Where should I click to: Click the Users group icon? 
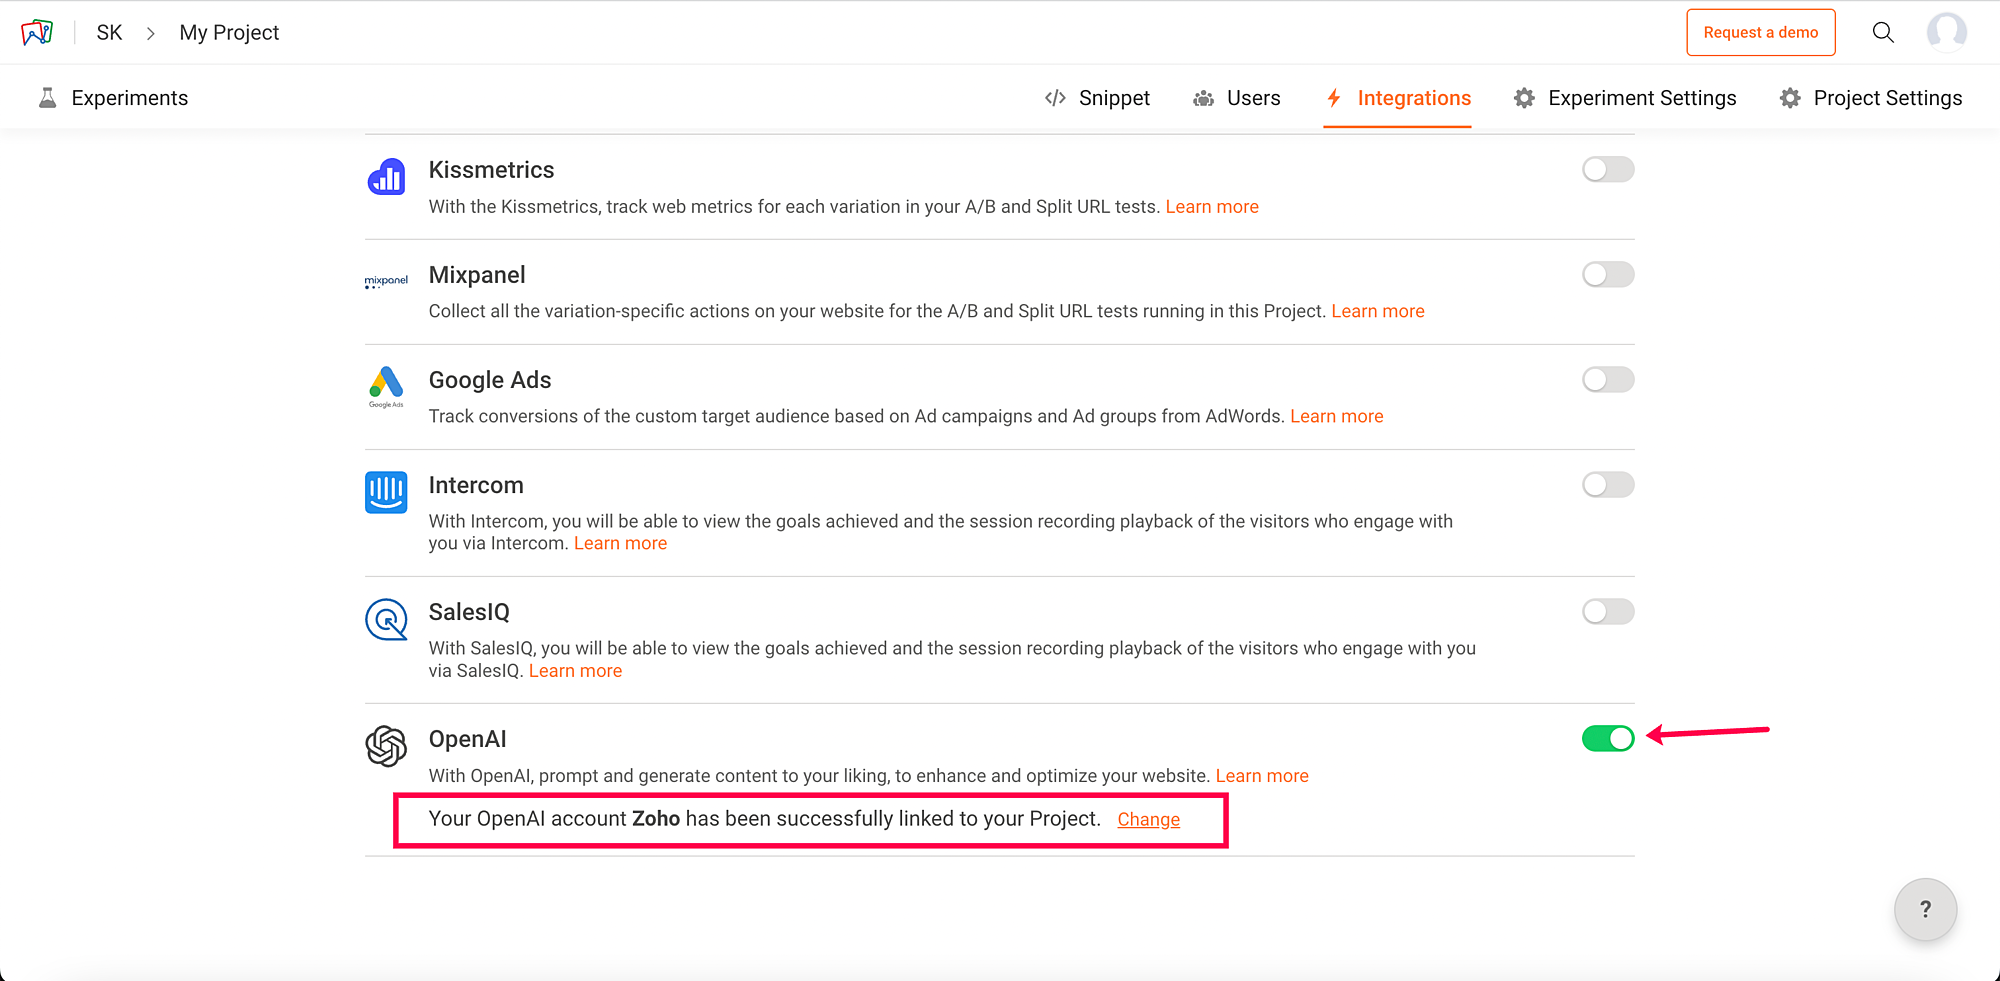click(1204, 98)
